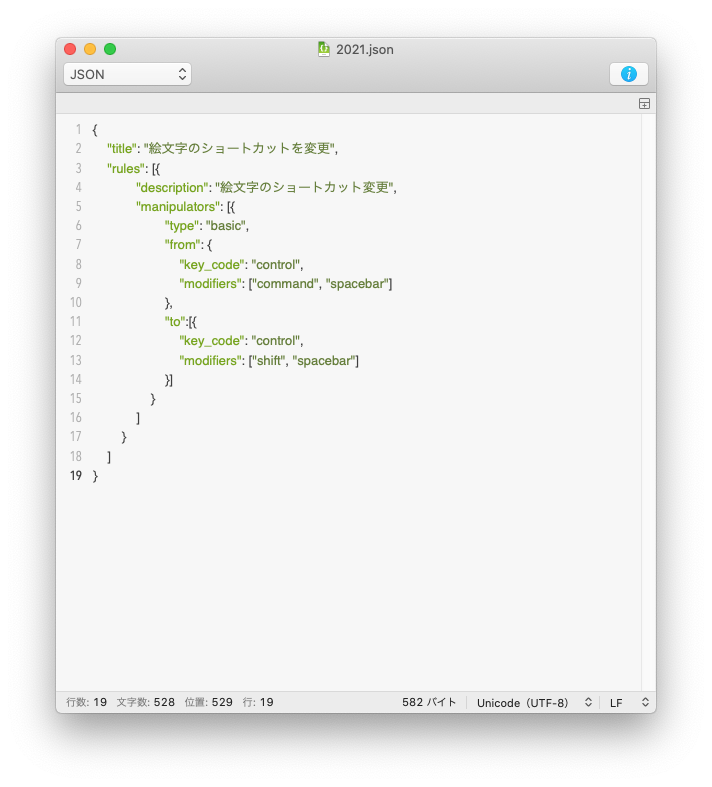712x787 pixels.
Task: Open the JSON syntax style dropdown
Action: [x=127, y=74]
